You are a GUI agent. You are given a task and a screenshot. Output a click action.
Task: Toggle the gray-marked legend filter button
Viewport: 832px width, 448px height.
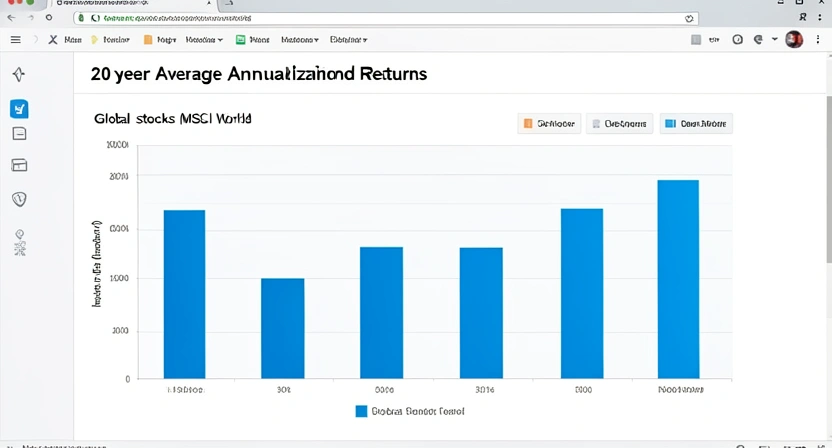tap(619, 124)
